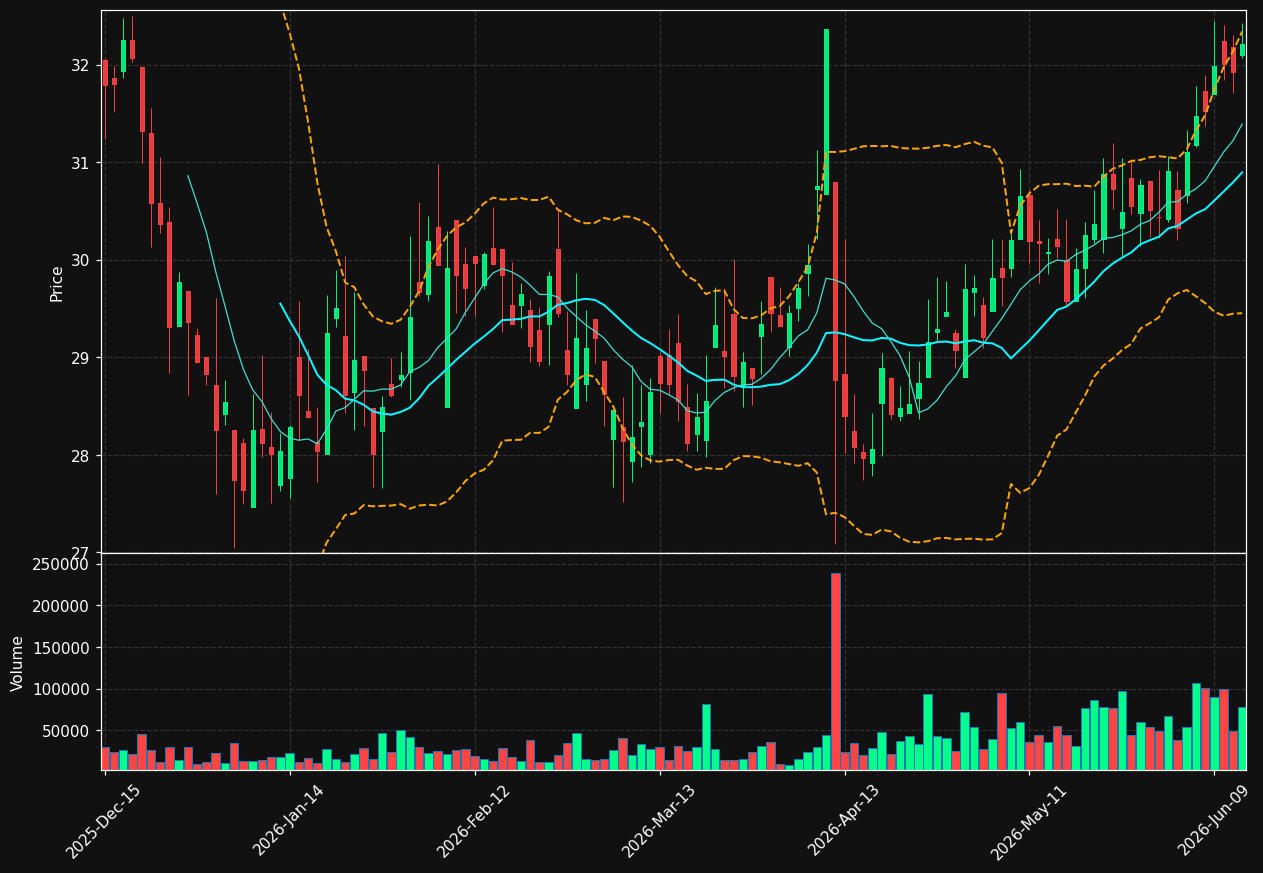Screen dimensions: 1263x873
Task: Click the 2026-May-11 date label
Action: (1029, 822)
